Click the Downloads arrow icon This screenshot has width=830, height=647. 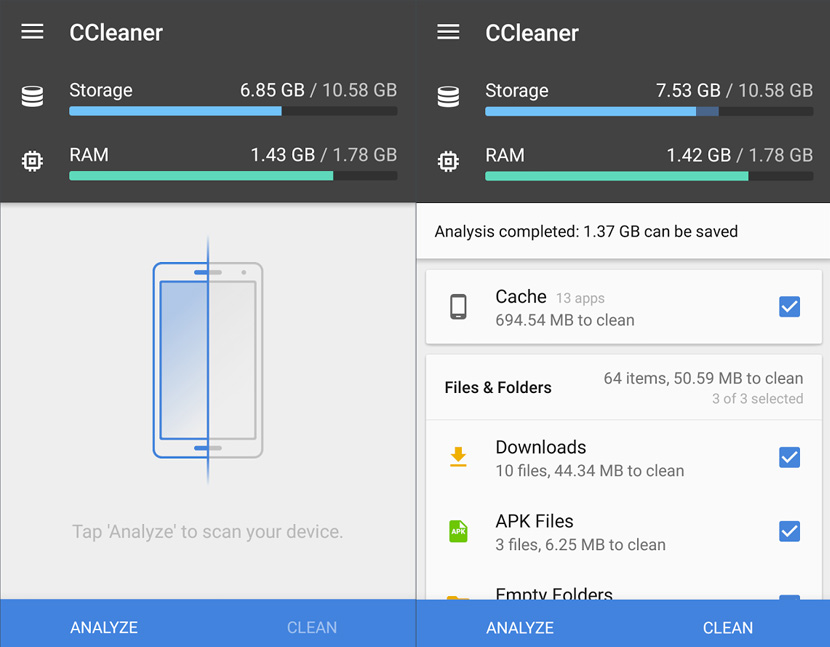point(460,457)
